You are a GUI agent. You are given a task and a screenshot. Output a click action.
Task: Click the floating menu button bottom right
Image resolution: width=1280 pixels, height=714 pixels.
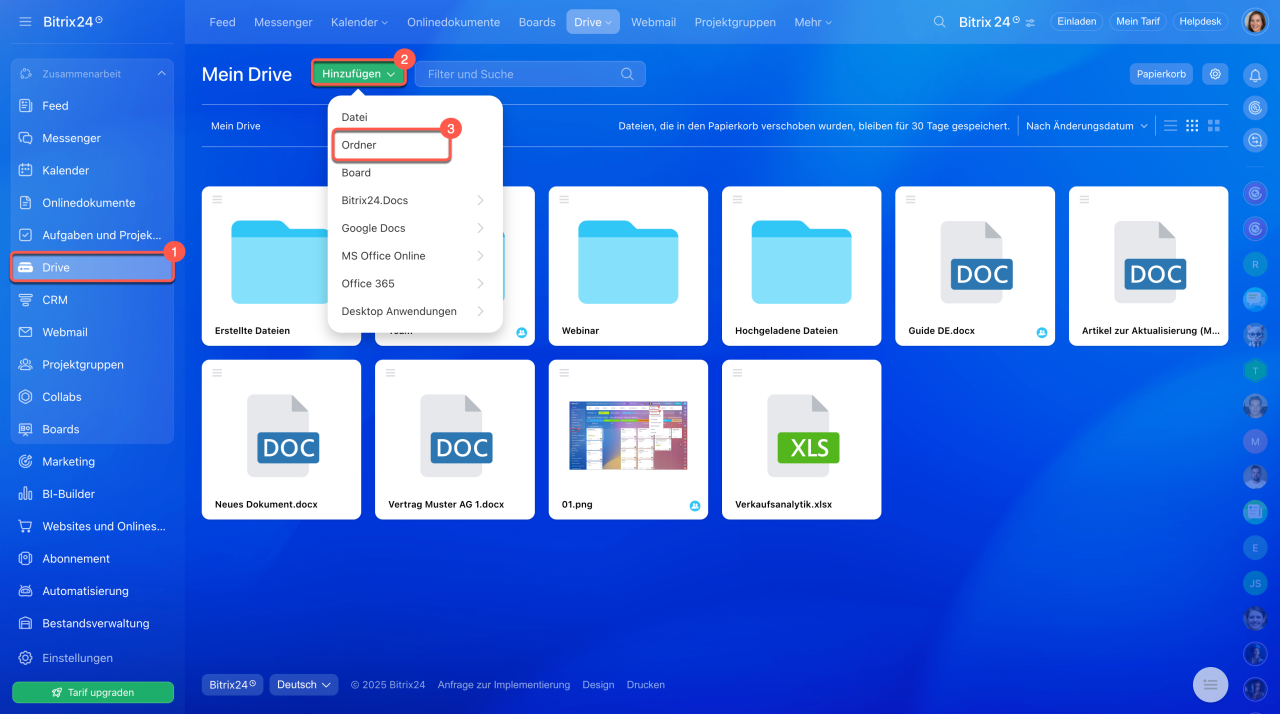1210,684
